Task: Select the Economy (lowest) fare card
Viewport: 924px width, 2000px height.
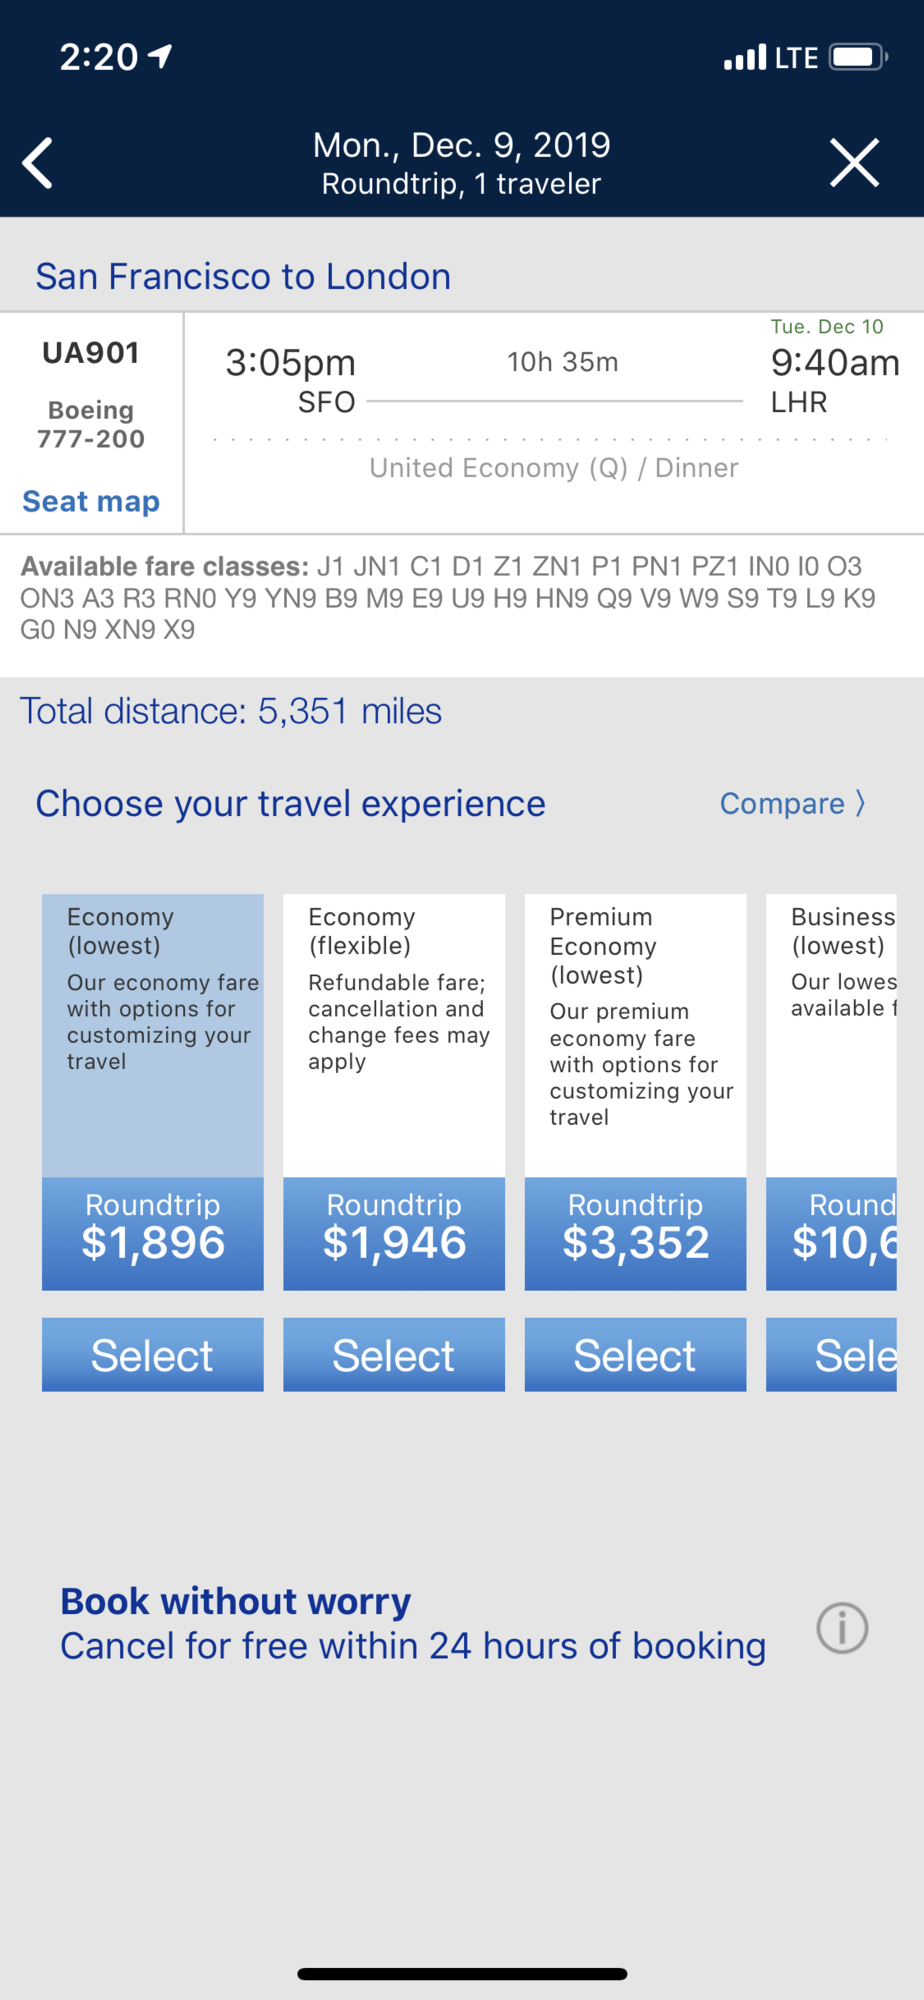Action: pyautogui.click(x=153, y=1034)
